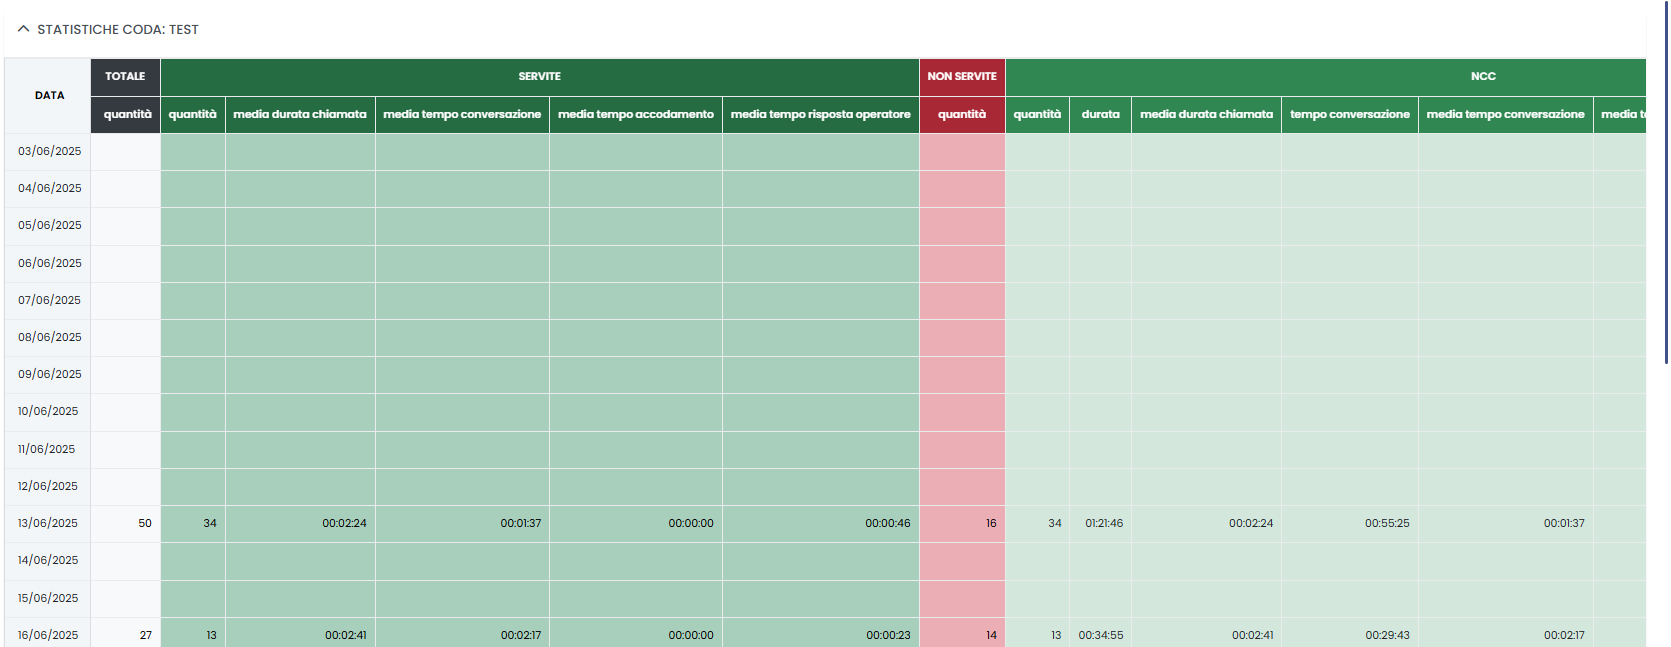The image size is (1671, 647).
Task: Click the DATA column header
Action: tap(49, 96)
